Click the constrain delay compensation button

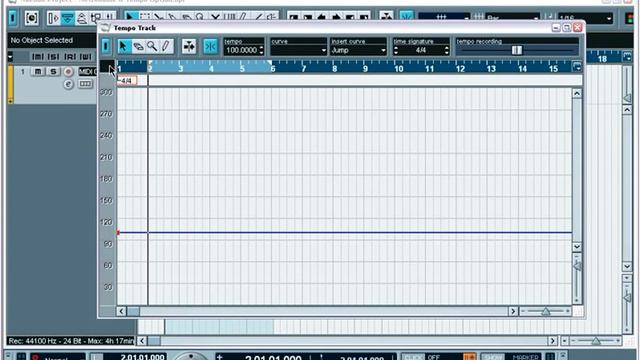pyautogui.click(x=31, y=18)
